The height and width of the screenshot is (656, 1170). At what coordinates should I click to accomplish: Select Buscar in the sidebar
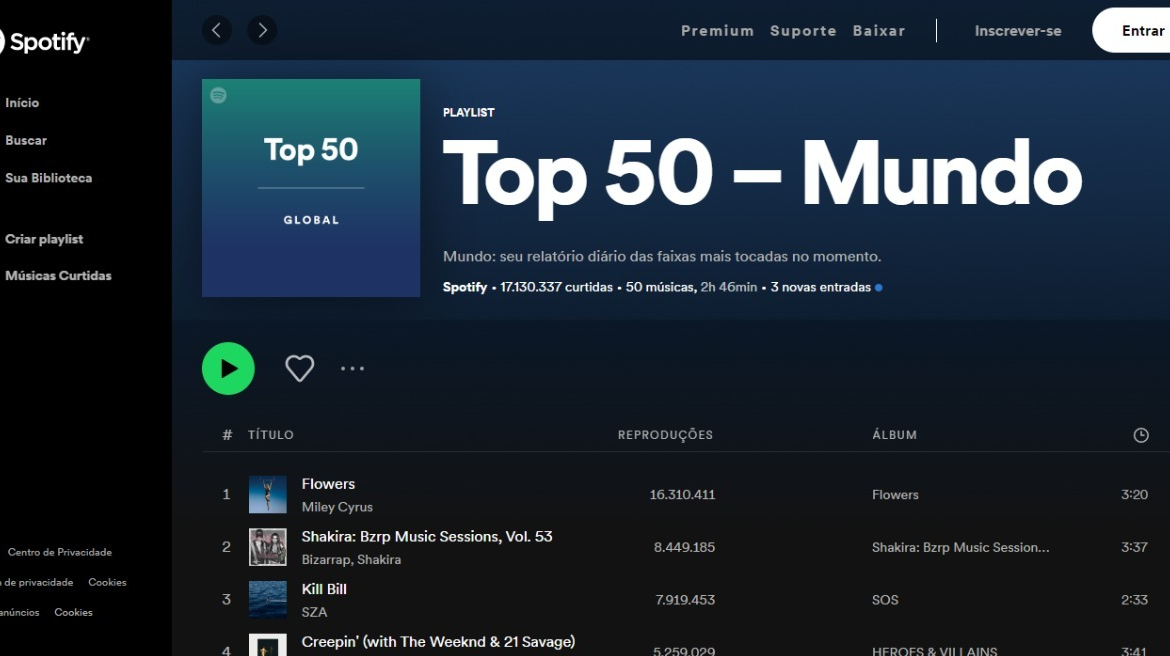pos(26,141)
